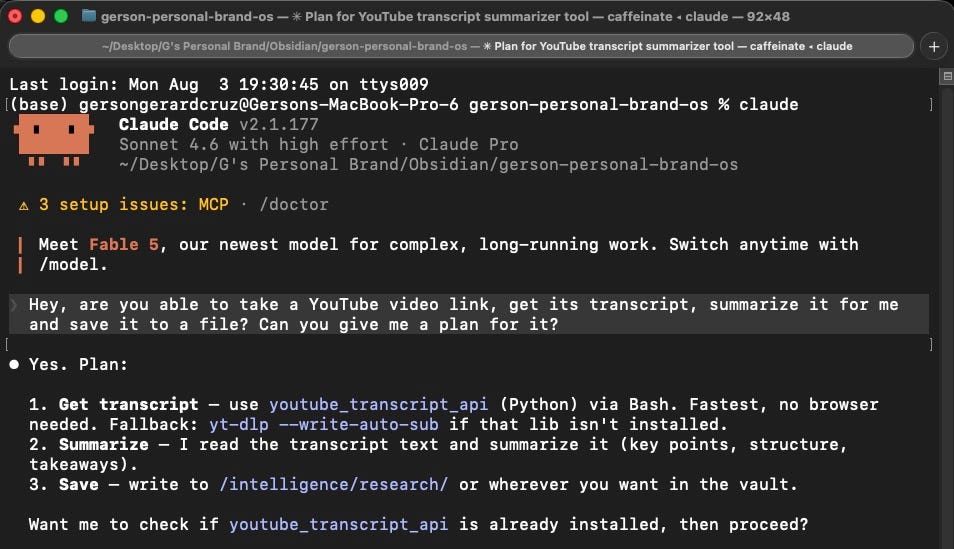The width and height of the screenshot is (954, 549).
Task: Click youtube_transcript_api in the 'Want me to check' line
Action: click(338, 525)
